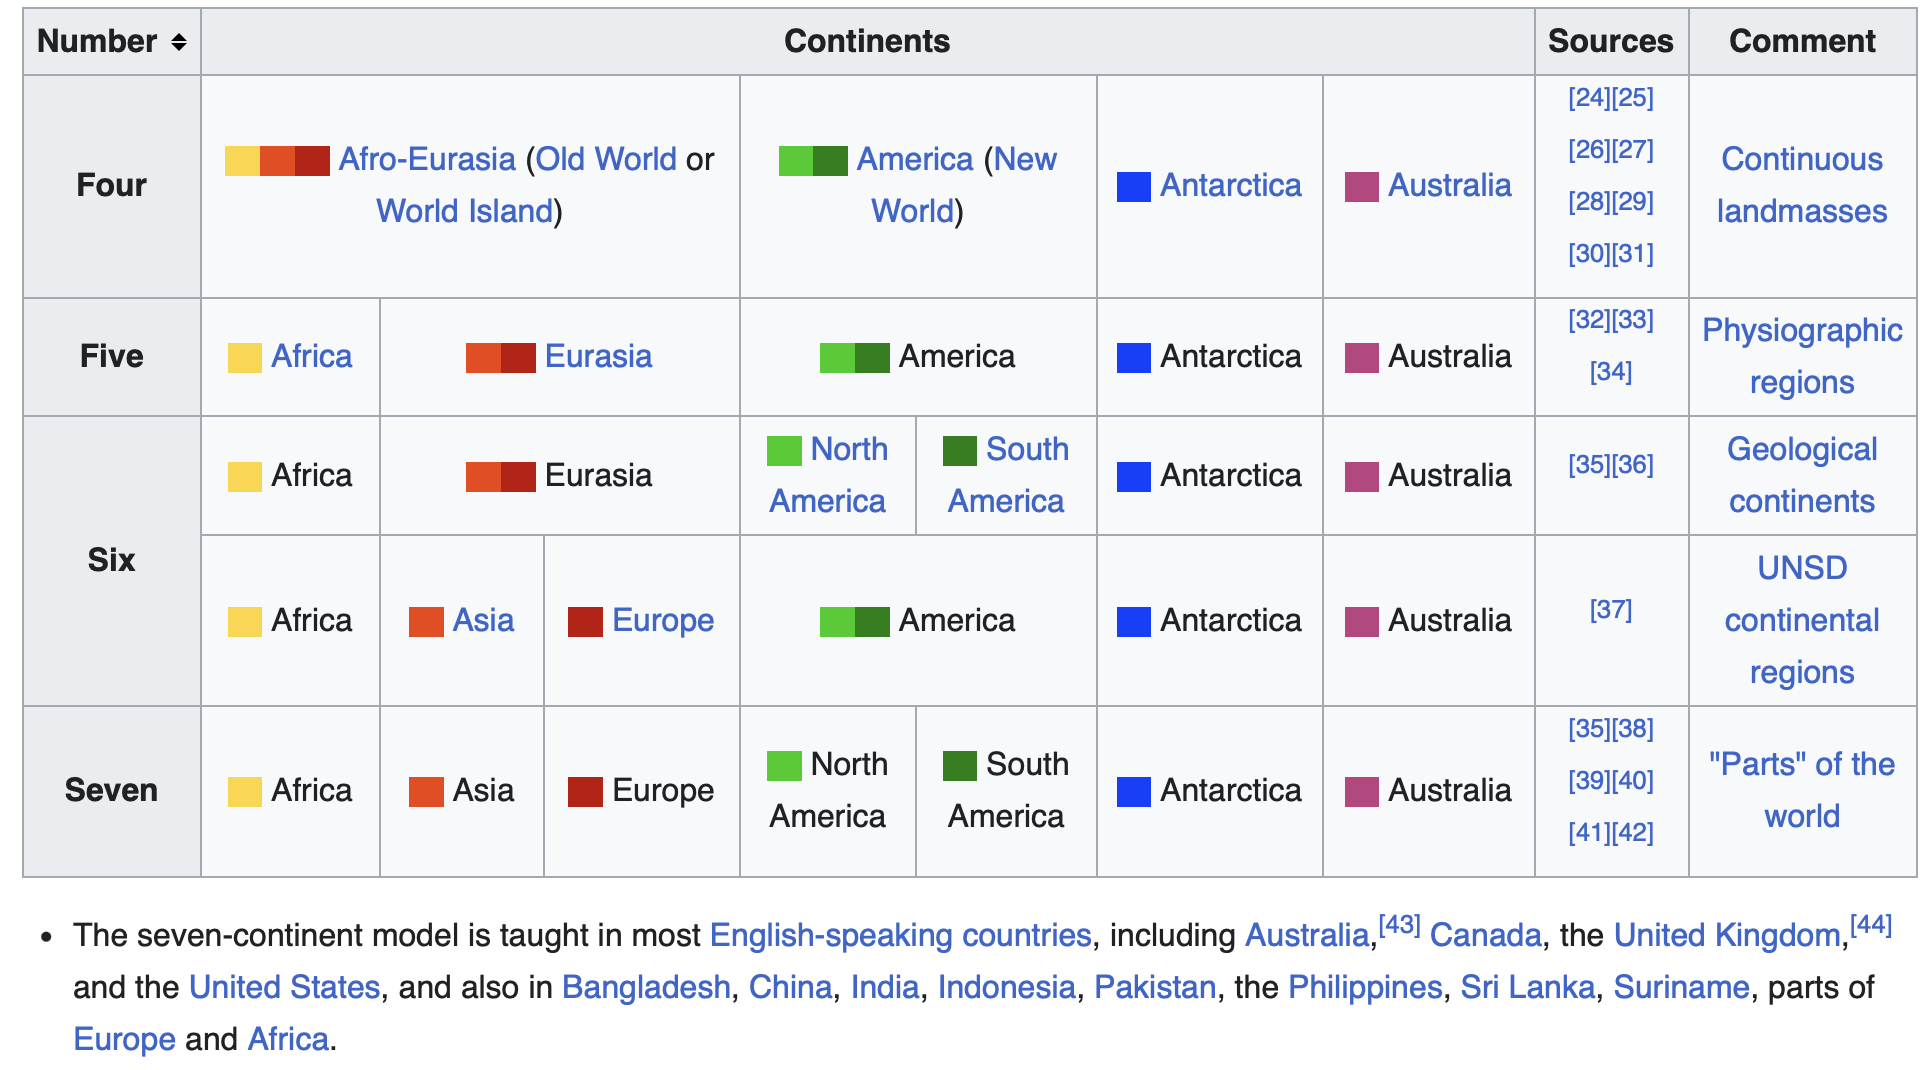
Task: Open citation reference [37]
Action: (x=1611, y=610)
